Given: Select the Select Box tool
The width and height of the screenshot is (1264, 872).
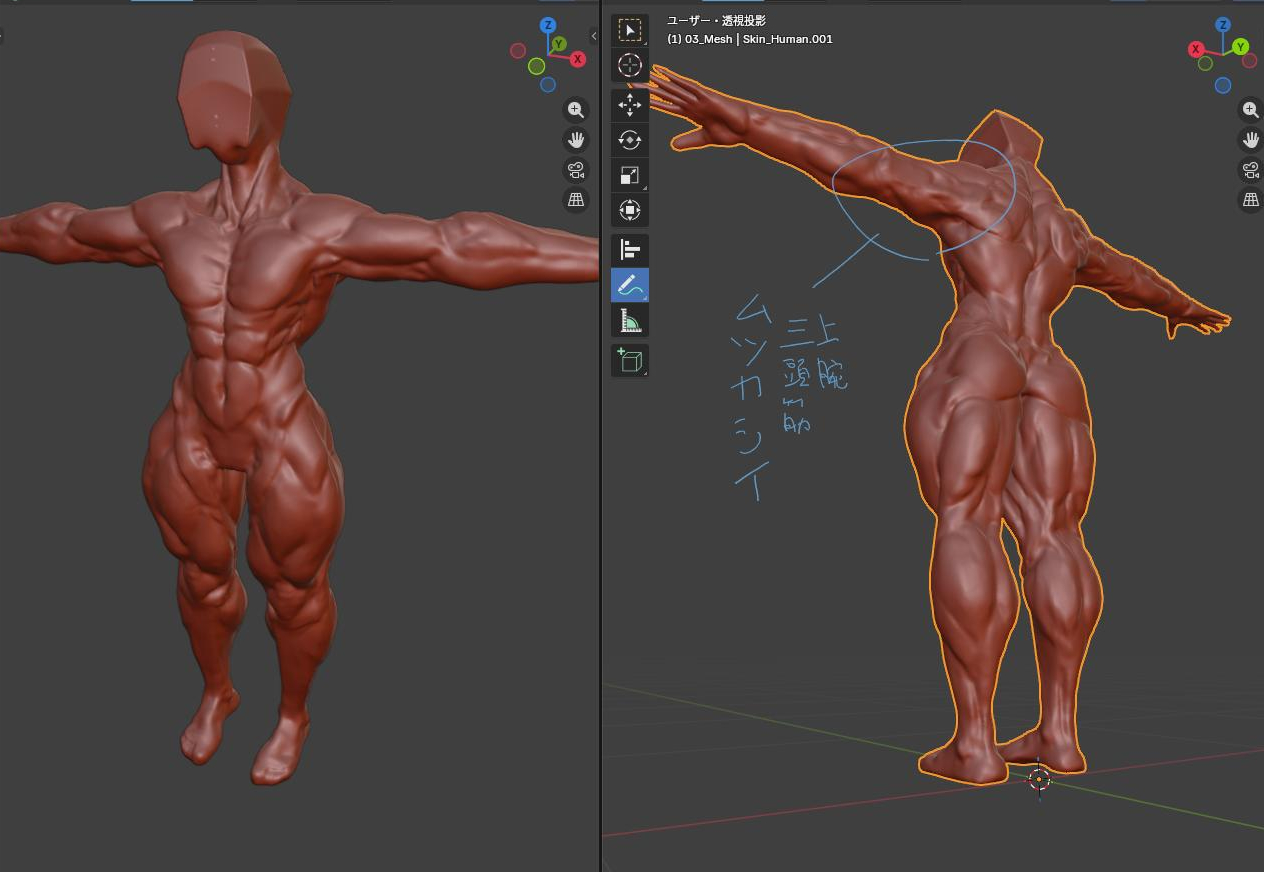Looking at the screenshot, I should (x=629, y=30).
